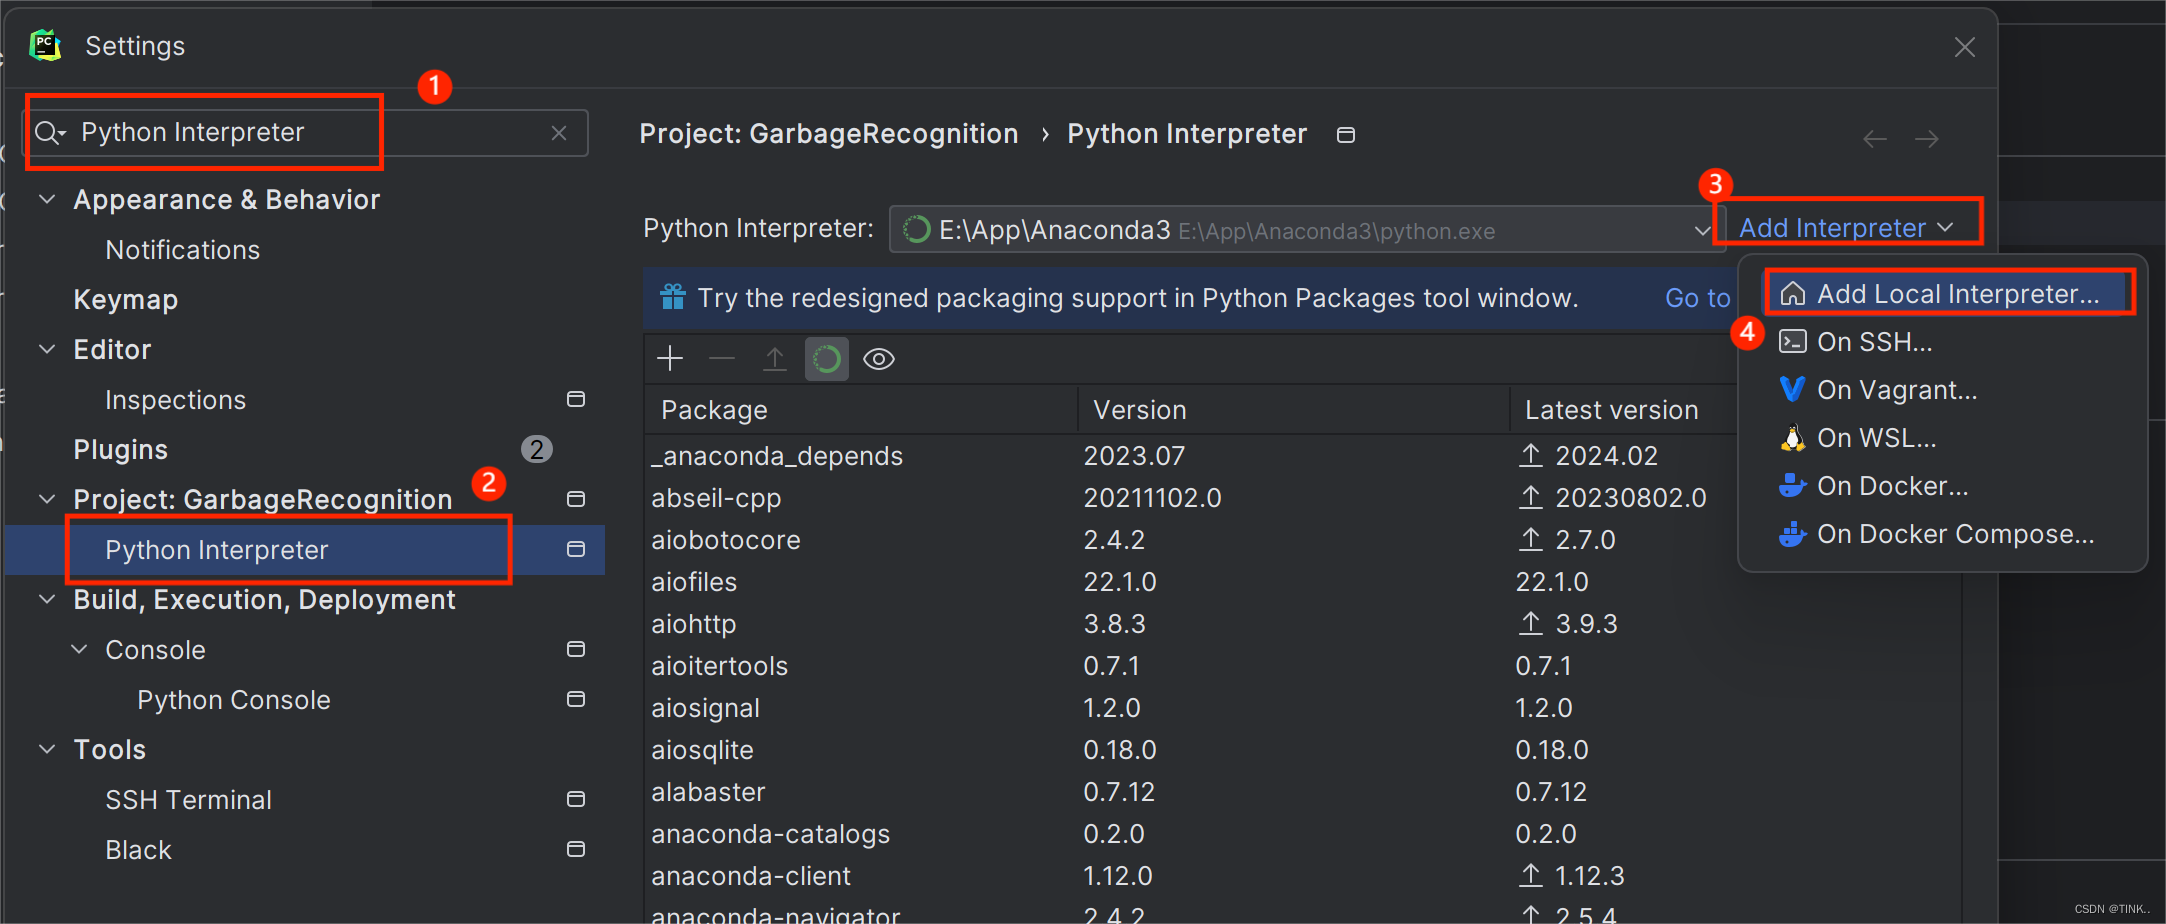
Task: Uninstall selected package using minus icon
Action: tap(722, 358)
